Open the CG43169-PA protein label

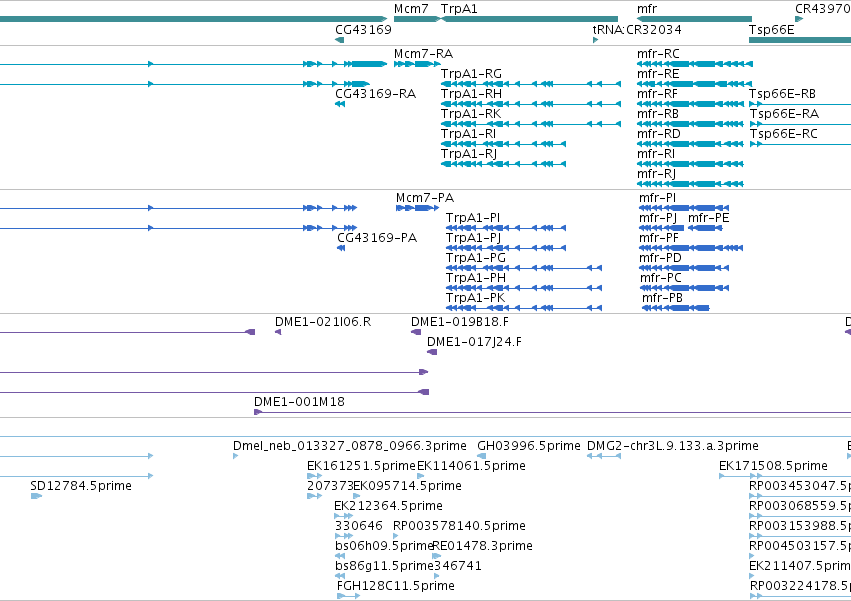[377, 238]
